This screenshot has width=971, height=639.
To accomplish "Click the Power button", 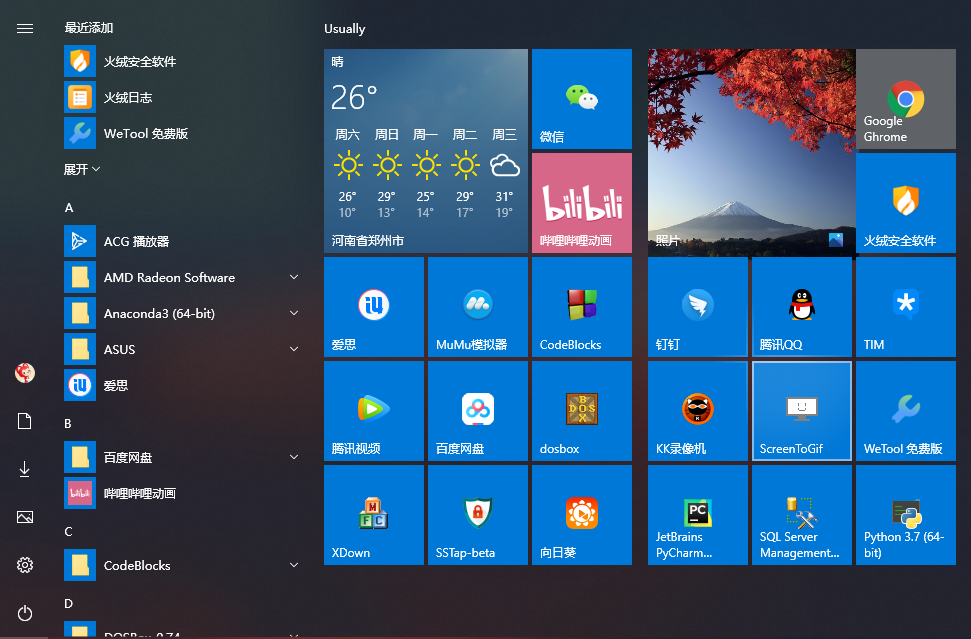I will [25, 613].
